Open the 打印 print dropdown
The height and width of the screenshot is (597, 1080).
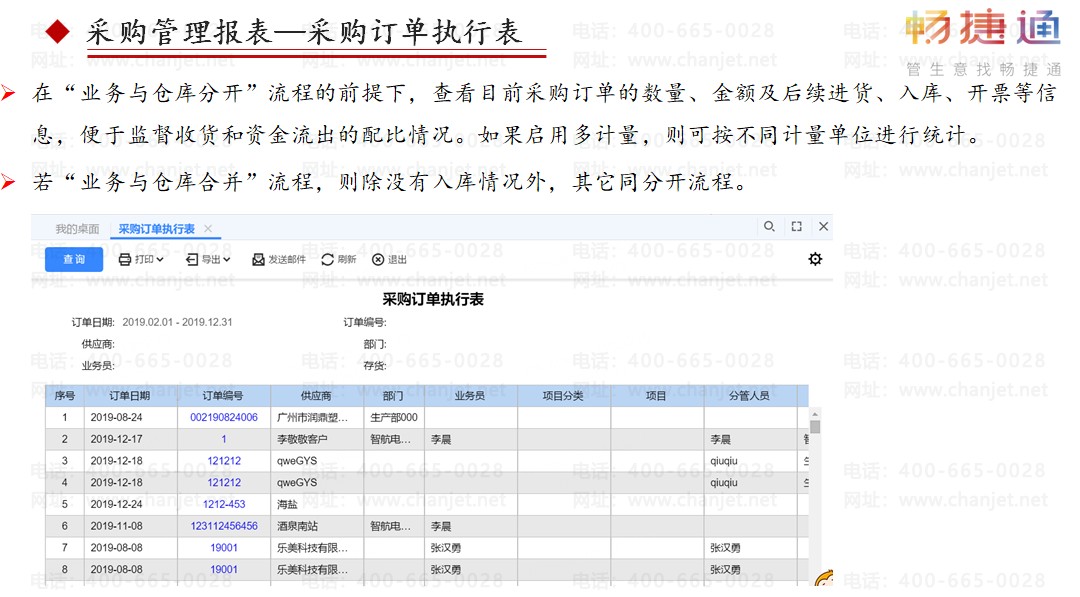coord(141,260)
